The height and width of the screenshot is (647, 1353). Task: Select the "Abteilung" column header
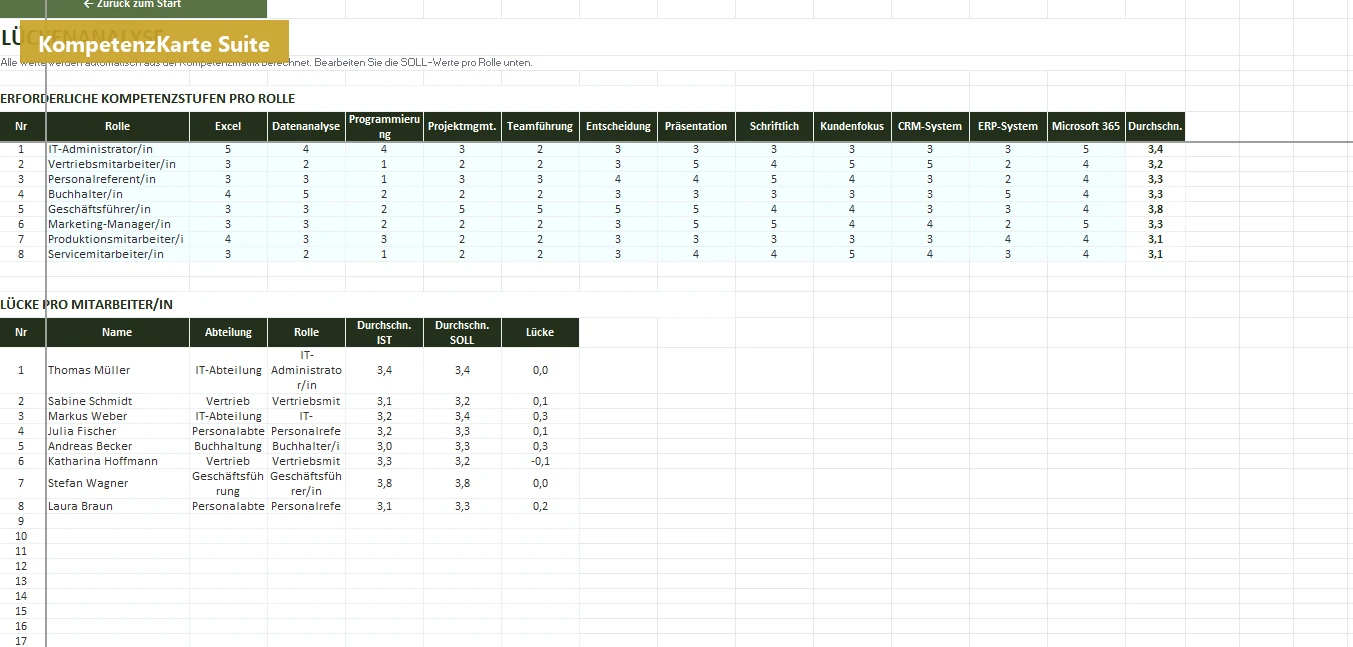point(228,332)
